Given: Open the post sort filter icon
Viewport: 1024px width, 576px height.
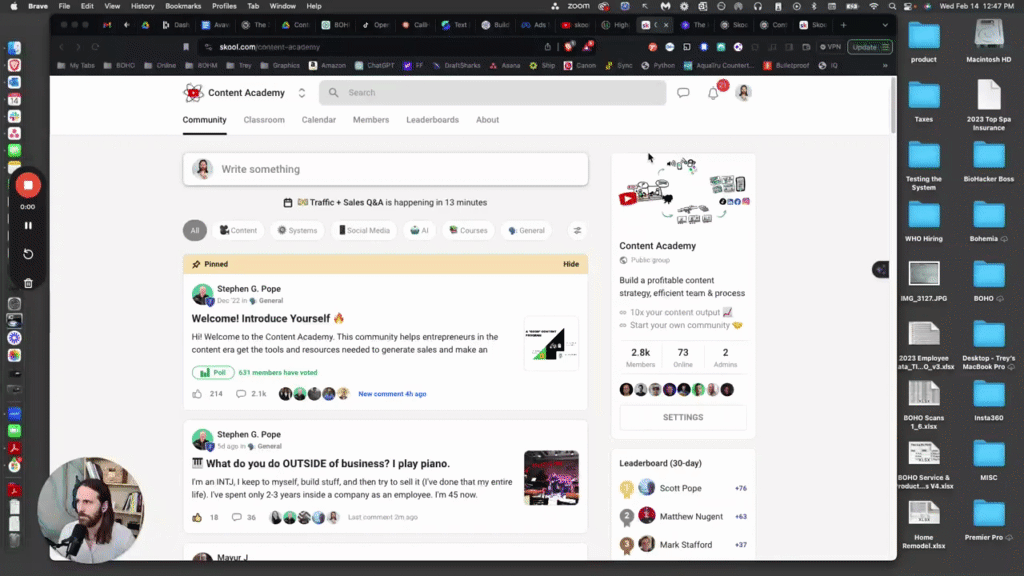Looking at the screenshot, I should tap(577, 231).
